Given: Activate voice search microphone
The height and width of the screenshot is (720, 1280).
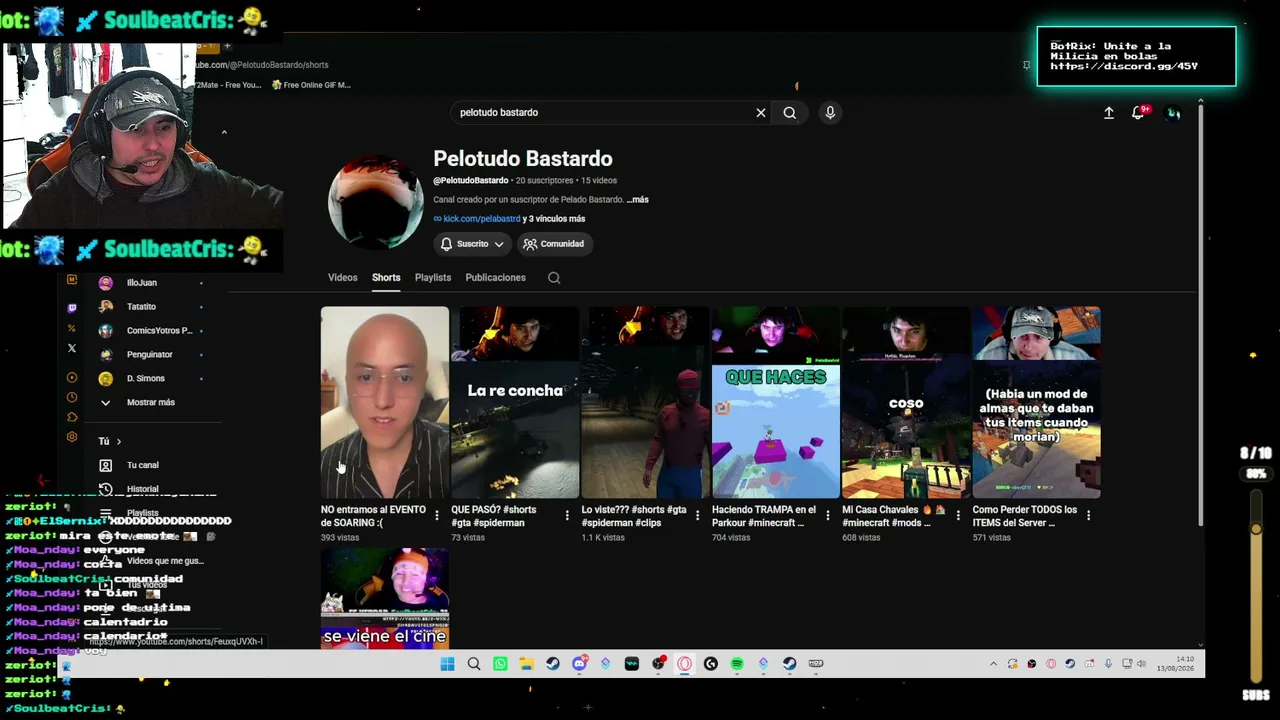Looking at the screenshot, I should click(830, 113).
